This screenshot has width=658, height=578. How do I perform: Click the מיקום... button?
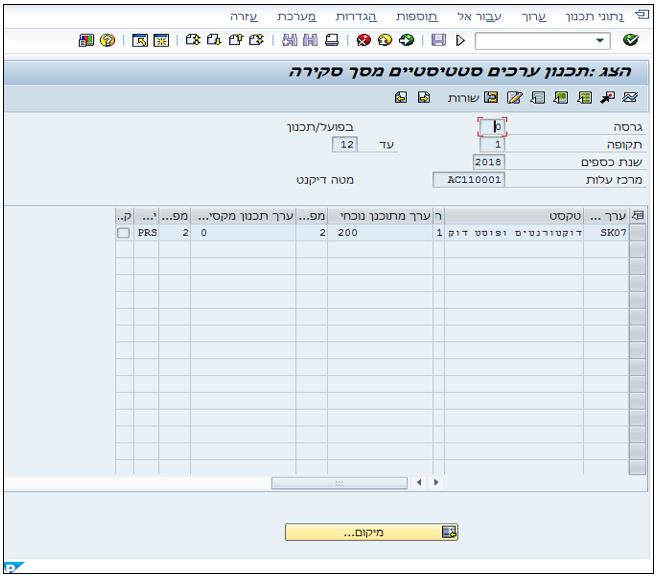click(x=371, y=532)
